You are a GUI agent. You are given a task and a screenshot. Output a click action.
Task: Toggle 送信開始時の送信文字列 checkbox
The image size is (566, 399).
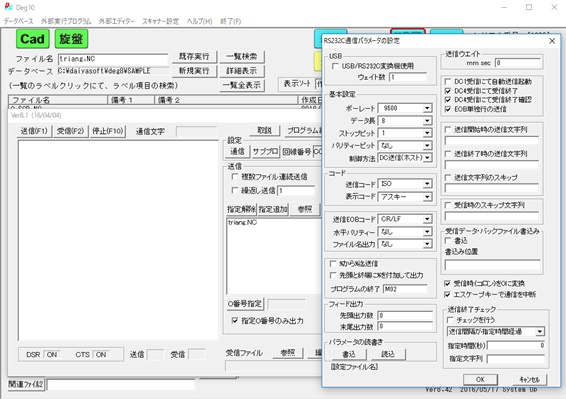448,129
